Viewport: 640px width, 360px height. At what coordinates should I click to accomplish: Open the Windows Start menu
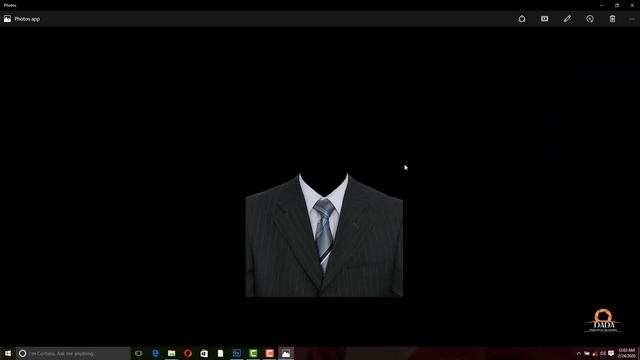(x=8, y=353)
